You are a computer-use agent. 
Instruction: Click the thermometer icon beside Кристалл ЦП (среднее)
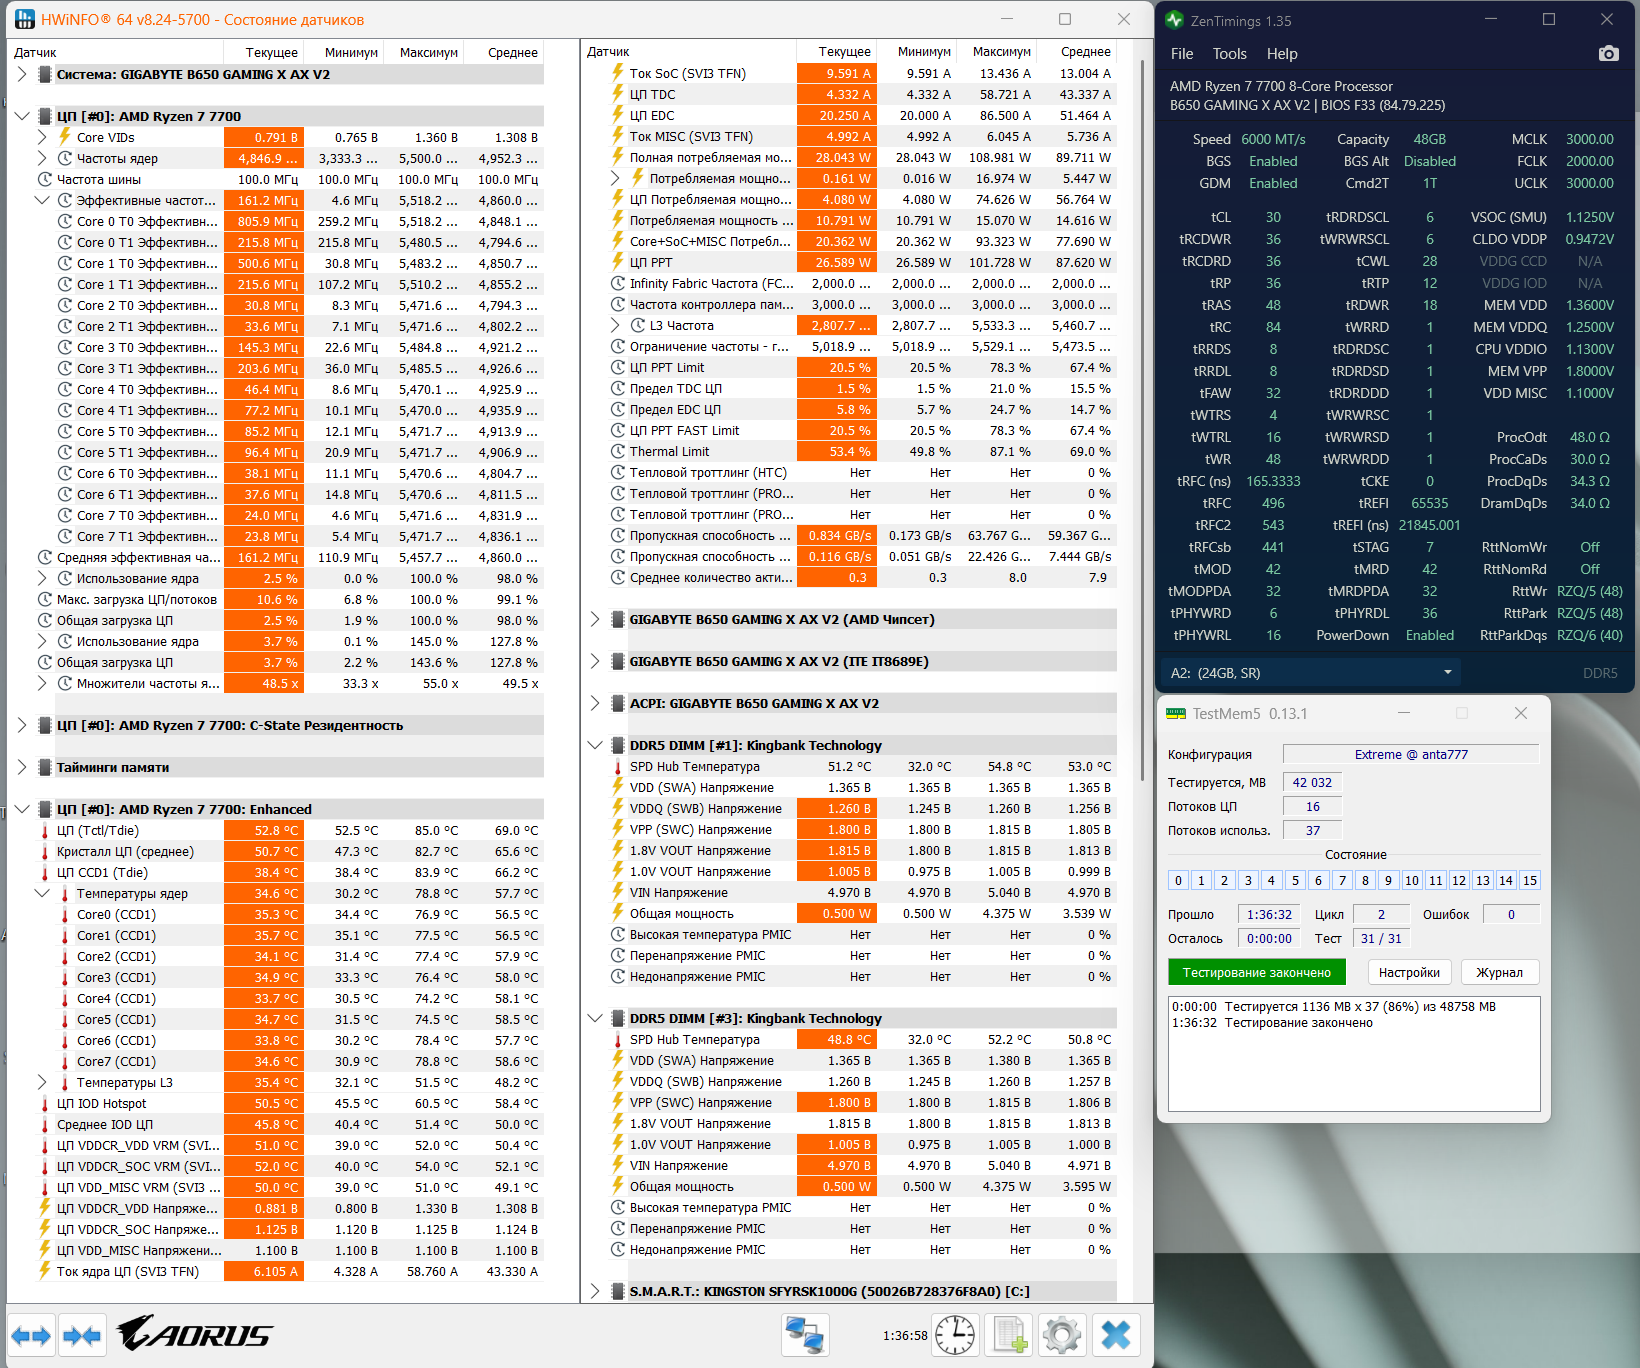pos(45,851)
